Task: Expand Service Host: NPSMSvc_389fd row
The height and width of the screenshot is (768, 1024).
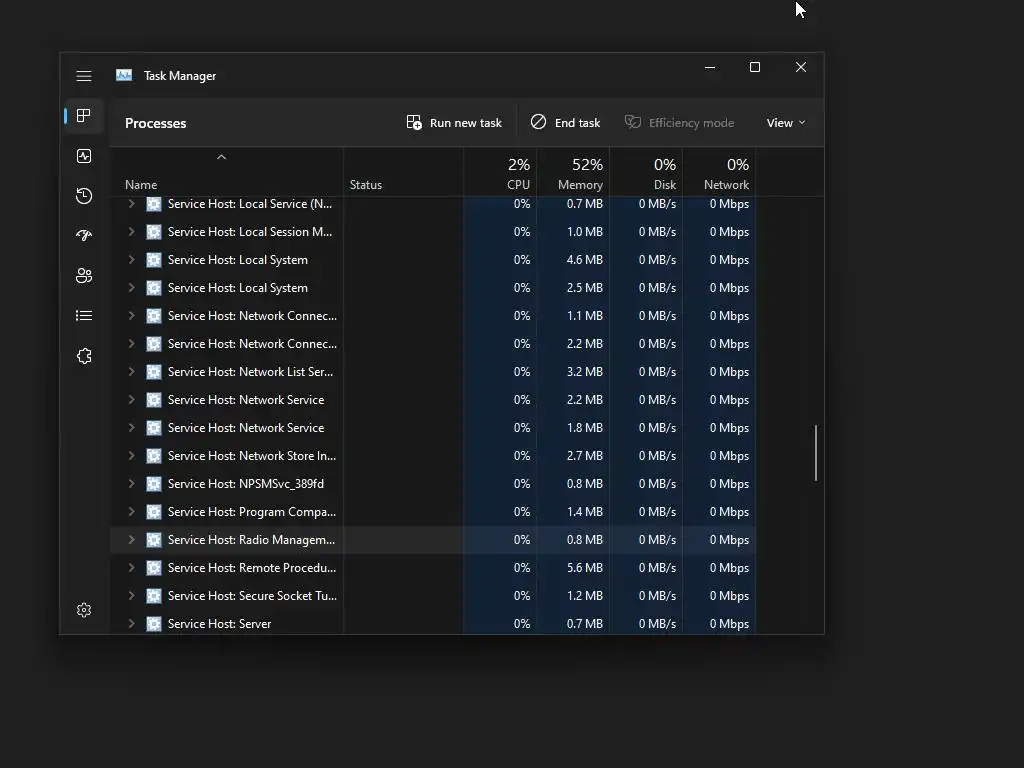Action: (131, 484)
